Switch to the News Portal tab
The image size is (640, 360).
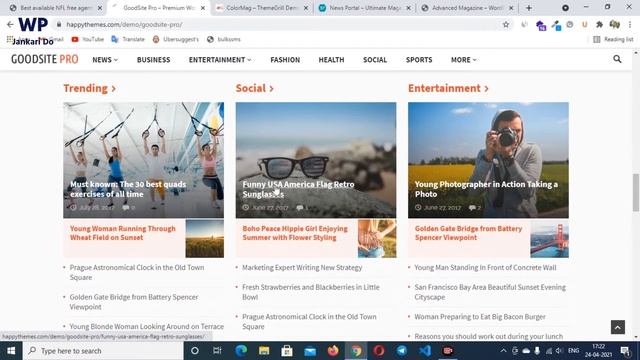(364, 8)
